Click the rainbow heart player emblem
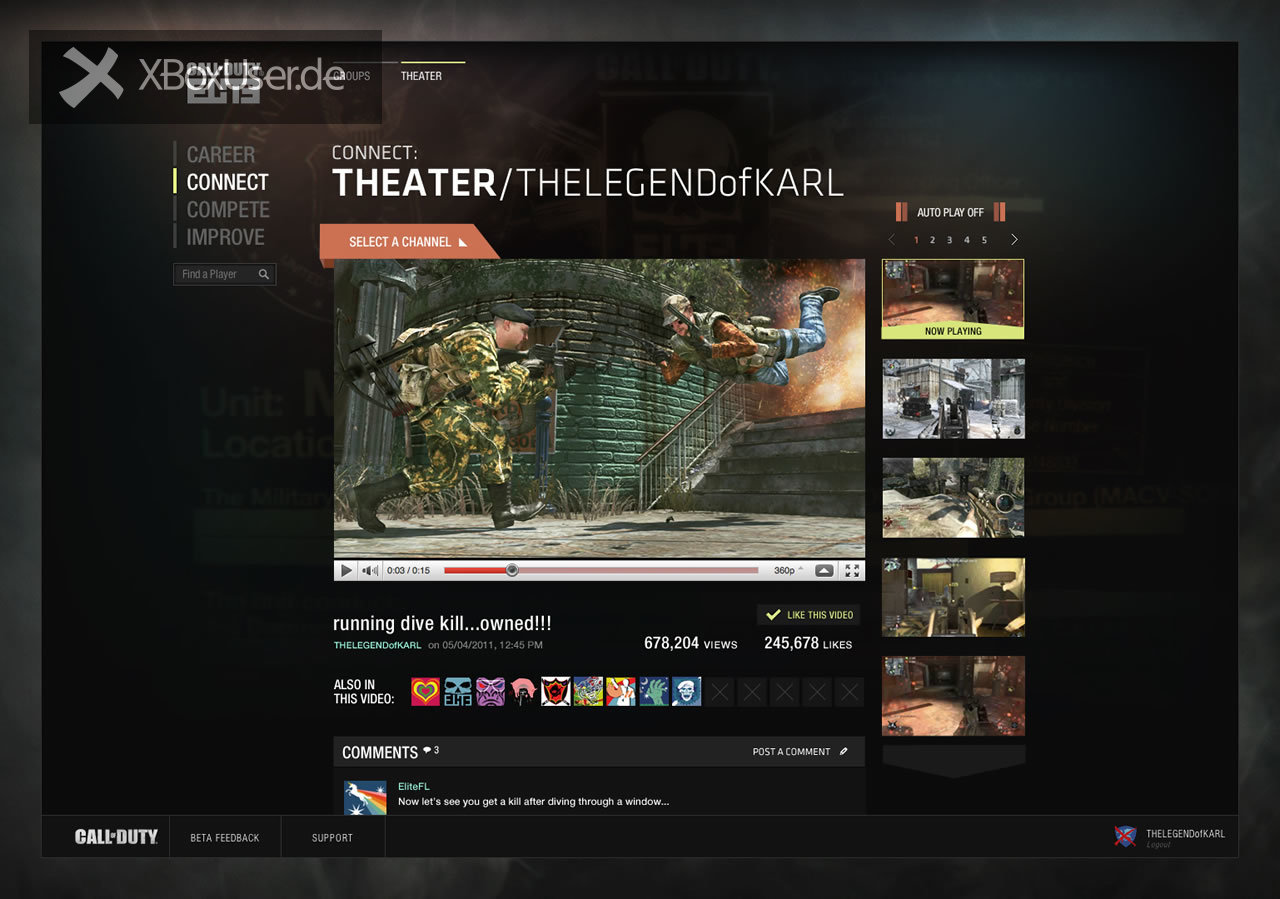Screen dimensions: 1280x899 tap(425, 691)
